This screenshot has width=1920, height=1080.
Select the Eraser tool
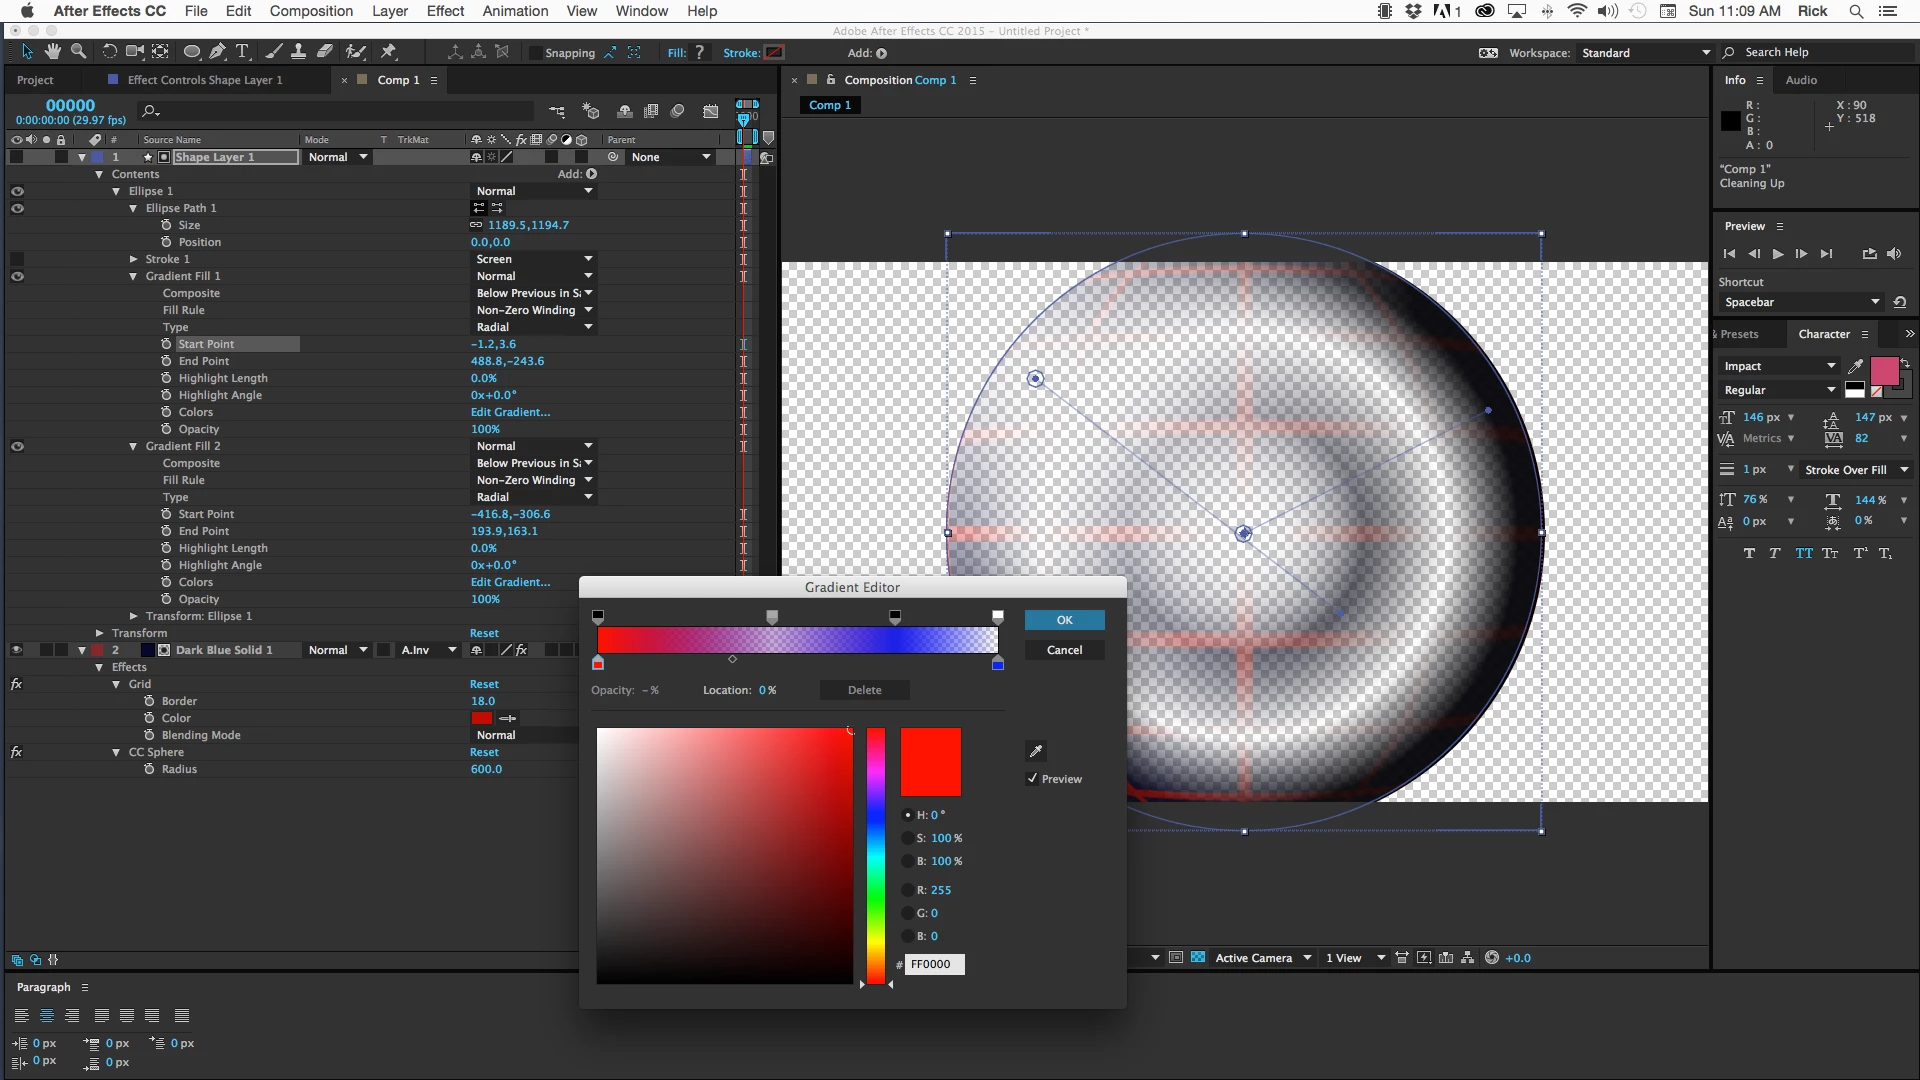coord(325,52)
